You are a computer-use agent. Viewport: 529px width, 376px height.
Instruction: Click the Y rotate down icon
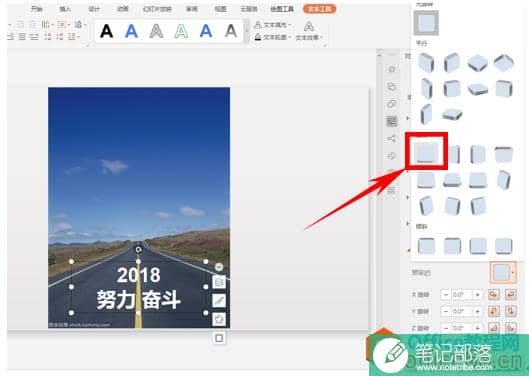(511, 311)
